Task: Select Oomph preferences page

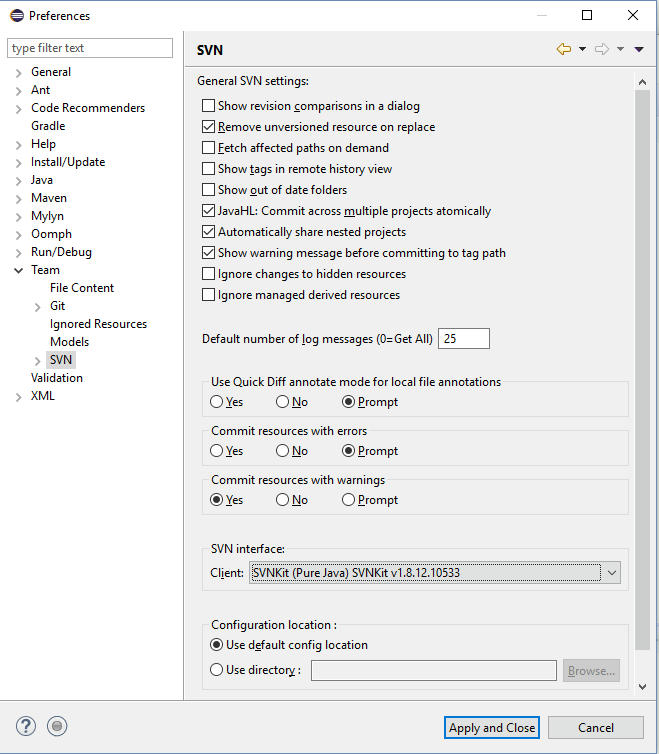Action: click(x=51, y=234)
